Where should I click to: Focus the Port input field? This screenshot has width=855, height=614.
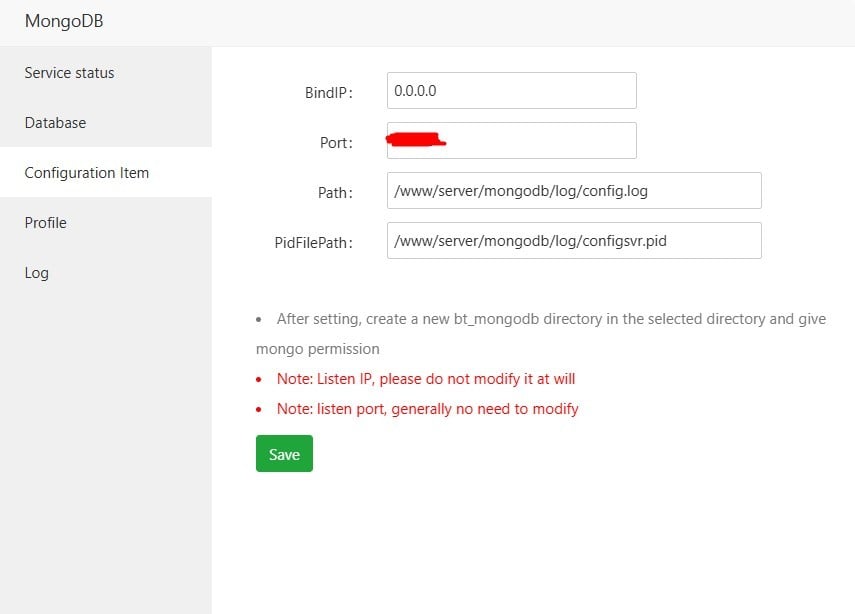540,141
